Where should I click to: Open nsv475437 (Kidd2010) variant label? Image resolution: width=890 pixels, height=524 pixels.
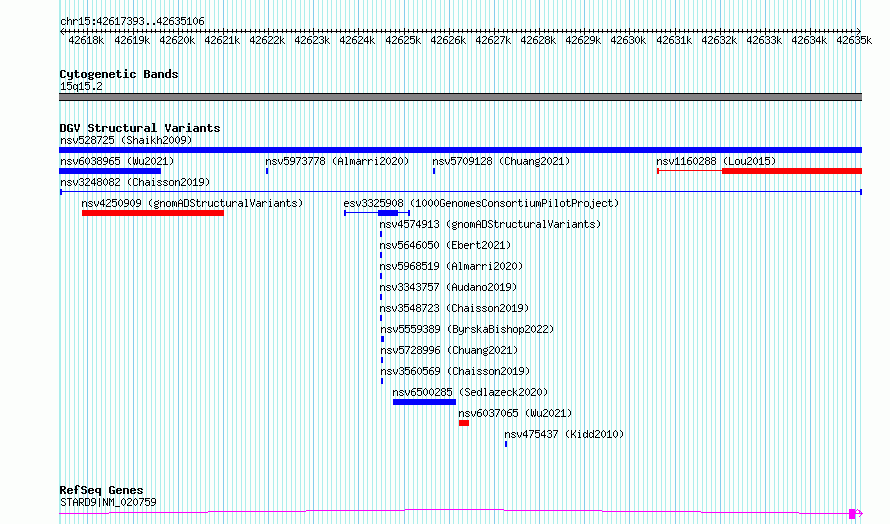point(564,434)
